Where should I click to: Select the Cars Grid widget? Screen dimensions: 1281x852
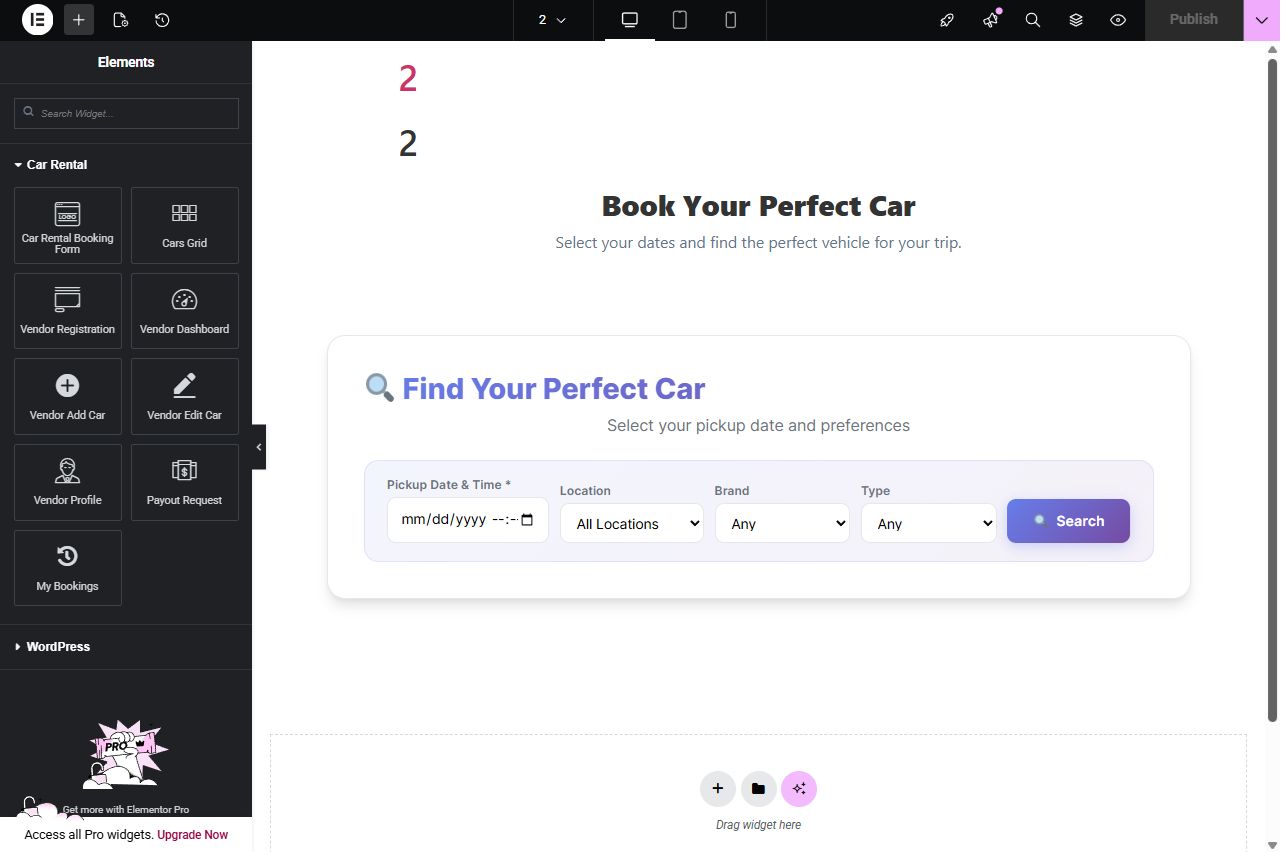[185, 225]
